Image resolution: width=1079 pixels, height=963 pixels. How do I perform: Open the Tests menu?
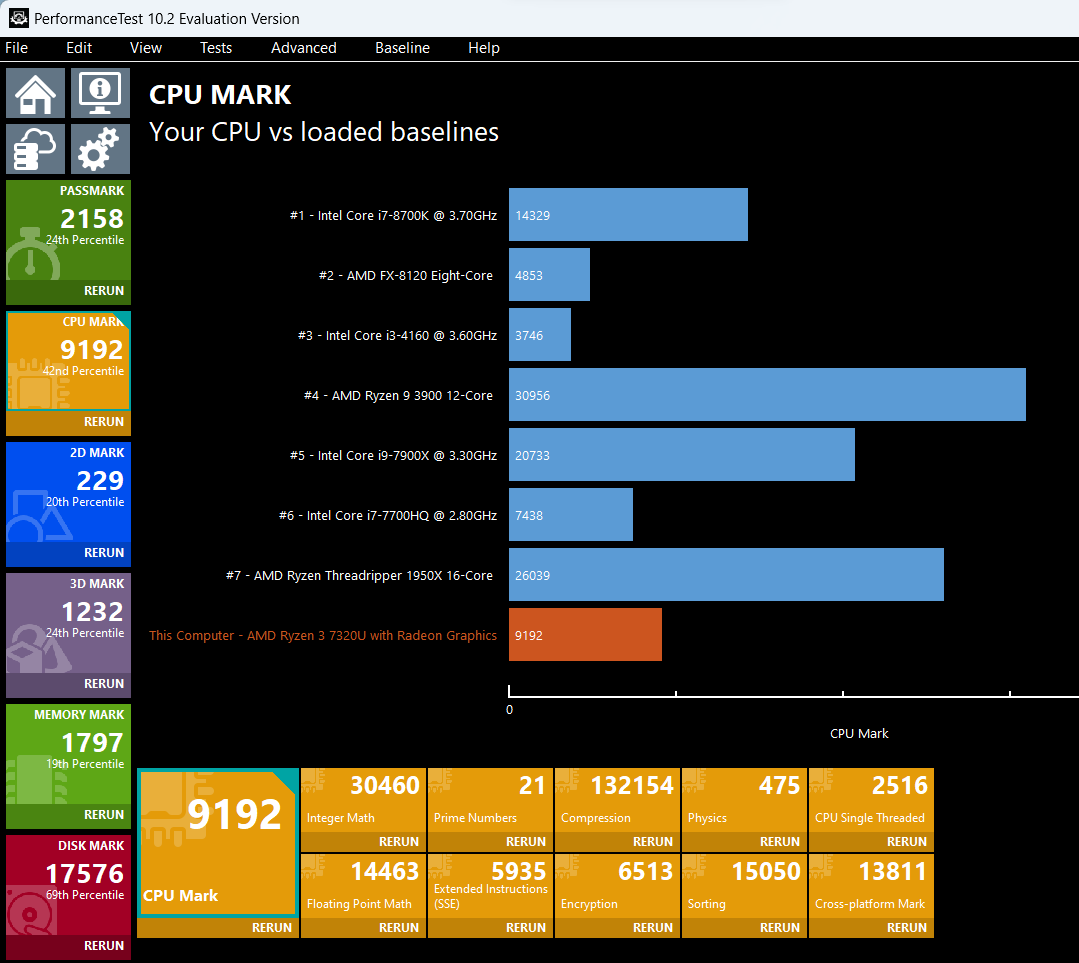(x=215, y=48)
